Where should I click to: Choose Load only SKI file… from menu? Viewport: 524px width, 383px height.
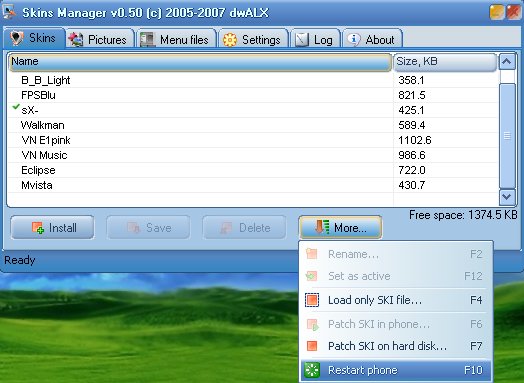pyautogui.click(x=396, y=300)
